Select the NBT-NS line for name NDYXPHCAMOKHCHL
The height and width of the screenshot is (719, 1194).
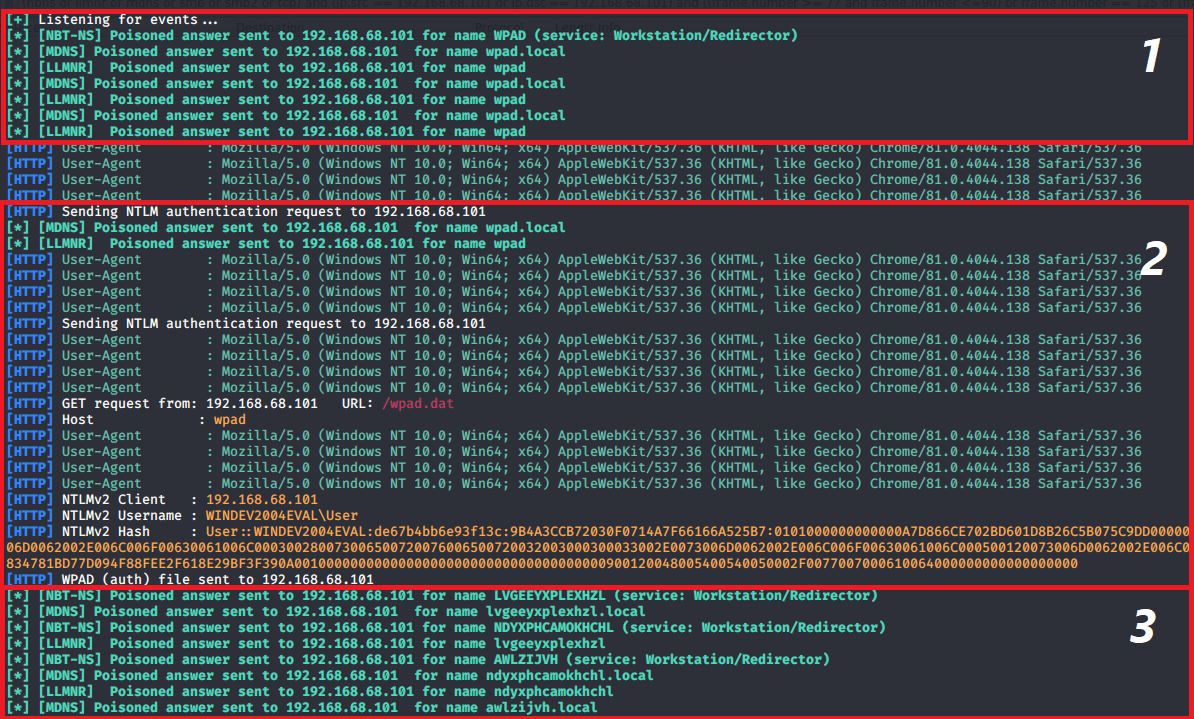pyautogui.click(x=446, y=628)
